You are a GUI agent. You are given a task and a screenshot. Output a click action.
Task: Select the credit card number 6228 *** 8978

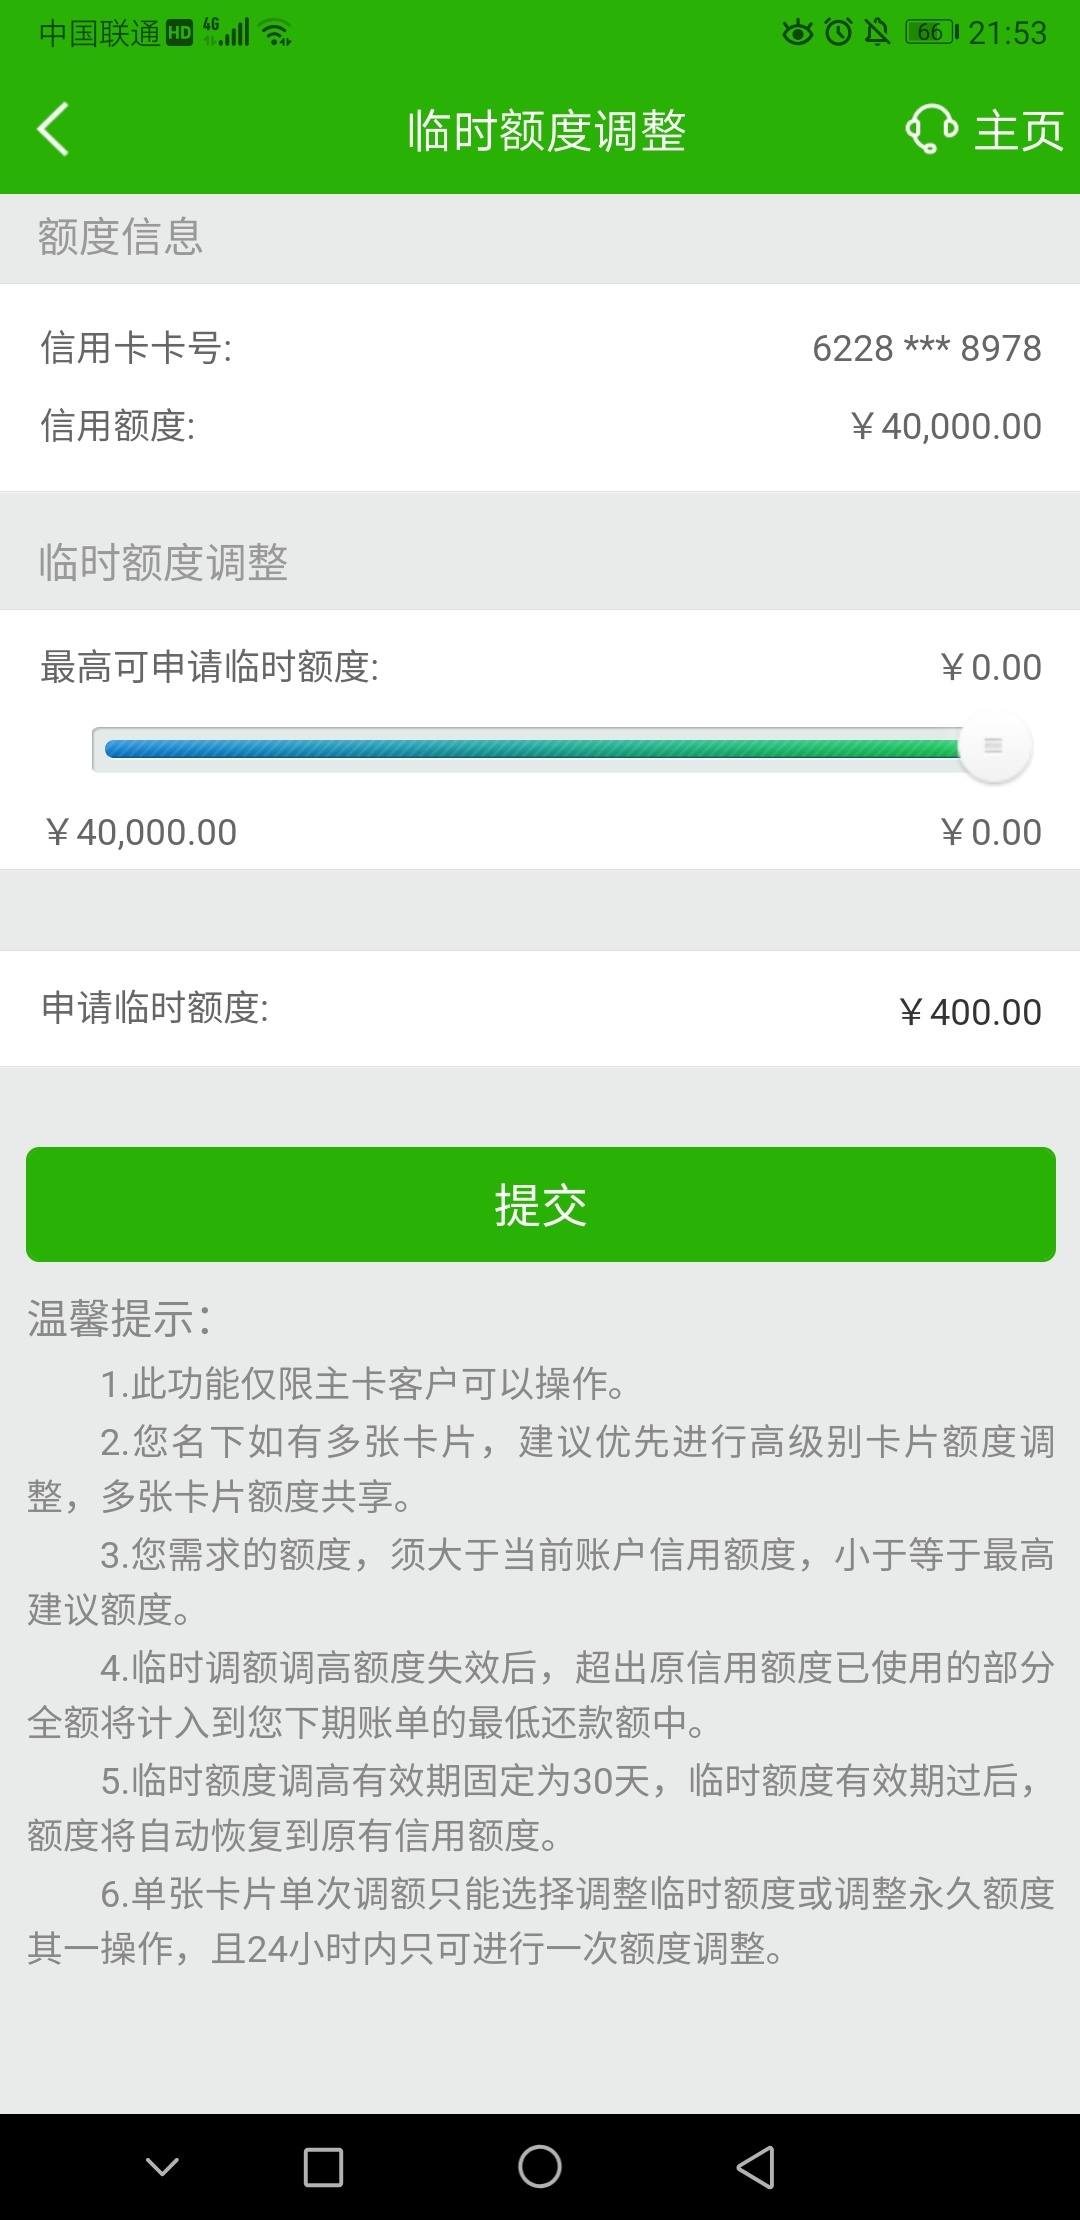click(x=926, y=348)
